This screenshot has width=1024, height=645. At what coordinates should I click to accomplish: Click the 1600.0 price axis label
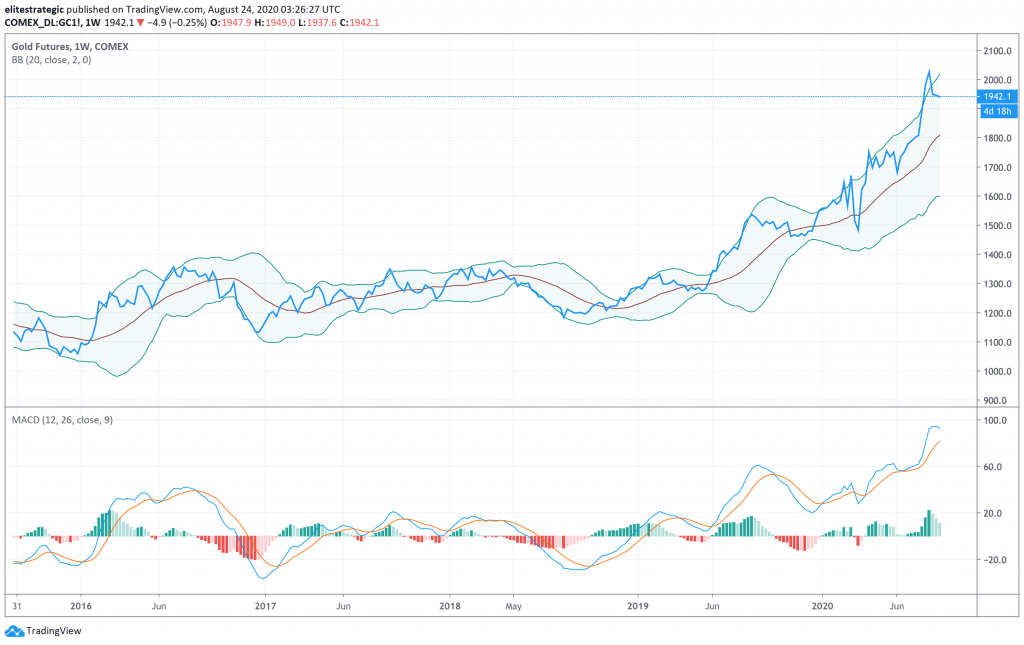coord(997,197)
